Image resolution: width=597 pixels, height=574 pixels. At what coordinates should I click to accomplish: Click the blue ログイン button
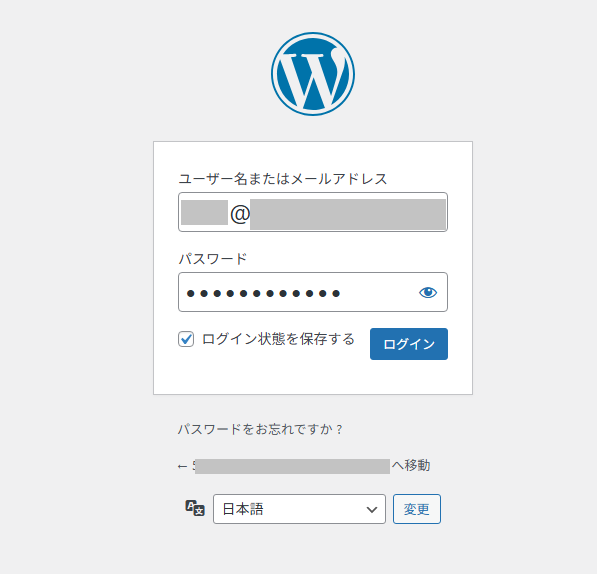[409, 344]
